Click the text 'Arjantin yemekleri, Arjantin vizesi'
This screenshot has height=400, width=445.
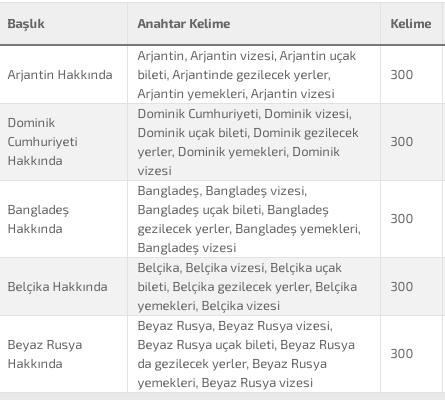tap(236, 94)
